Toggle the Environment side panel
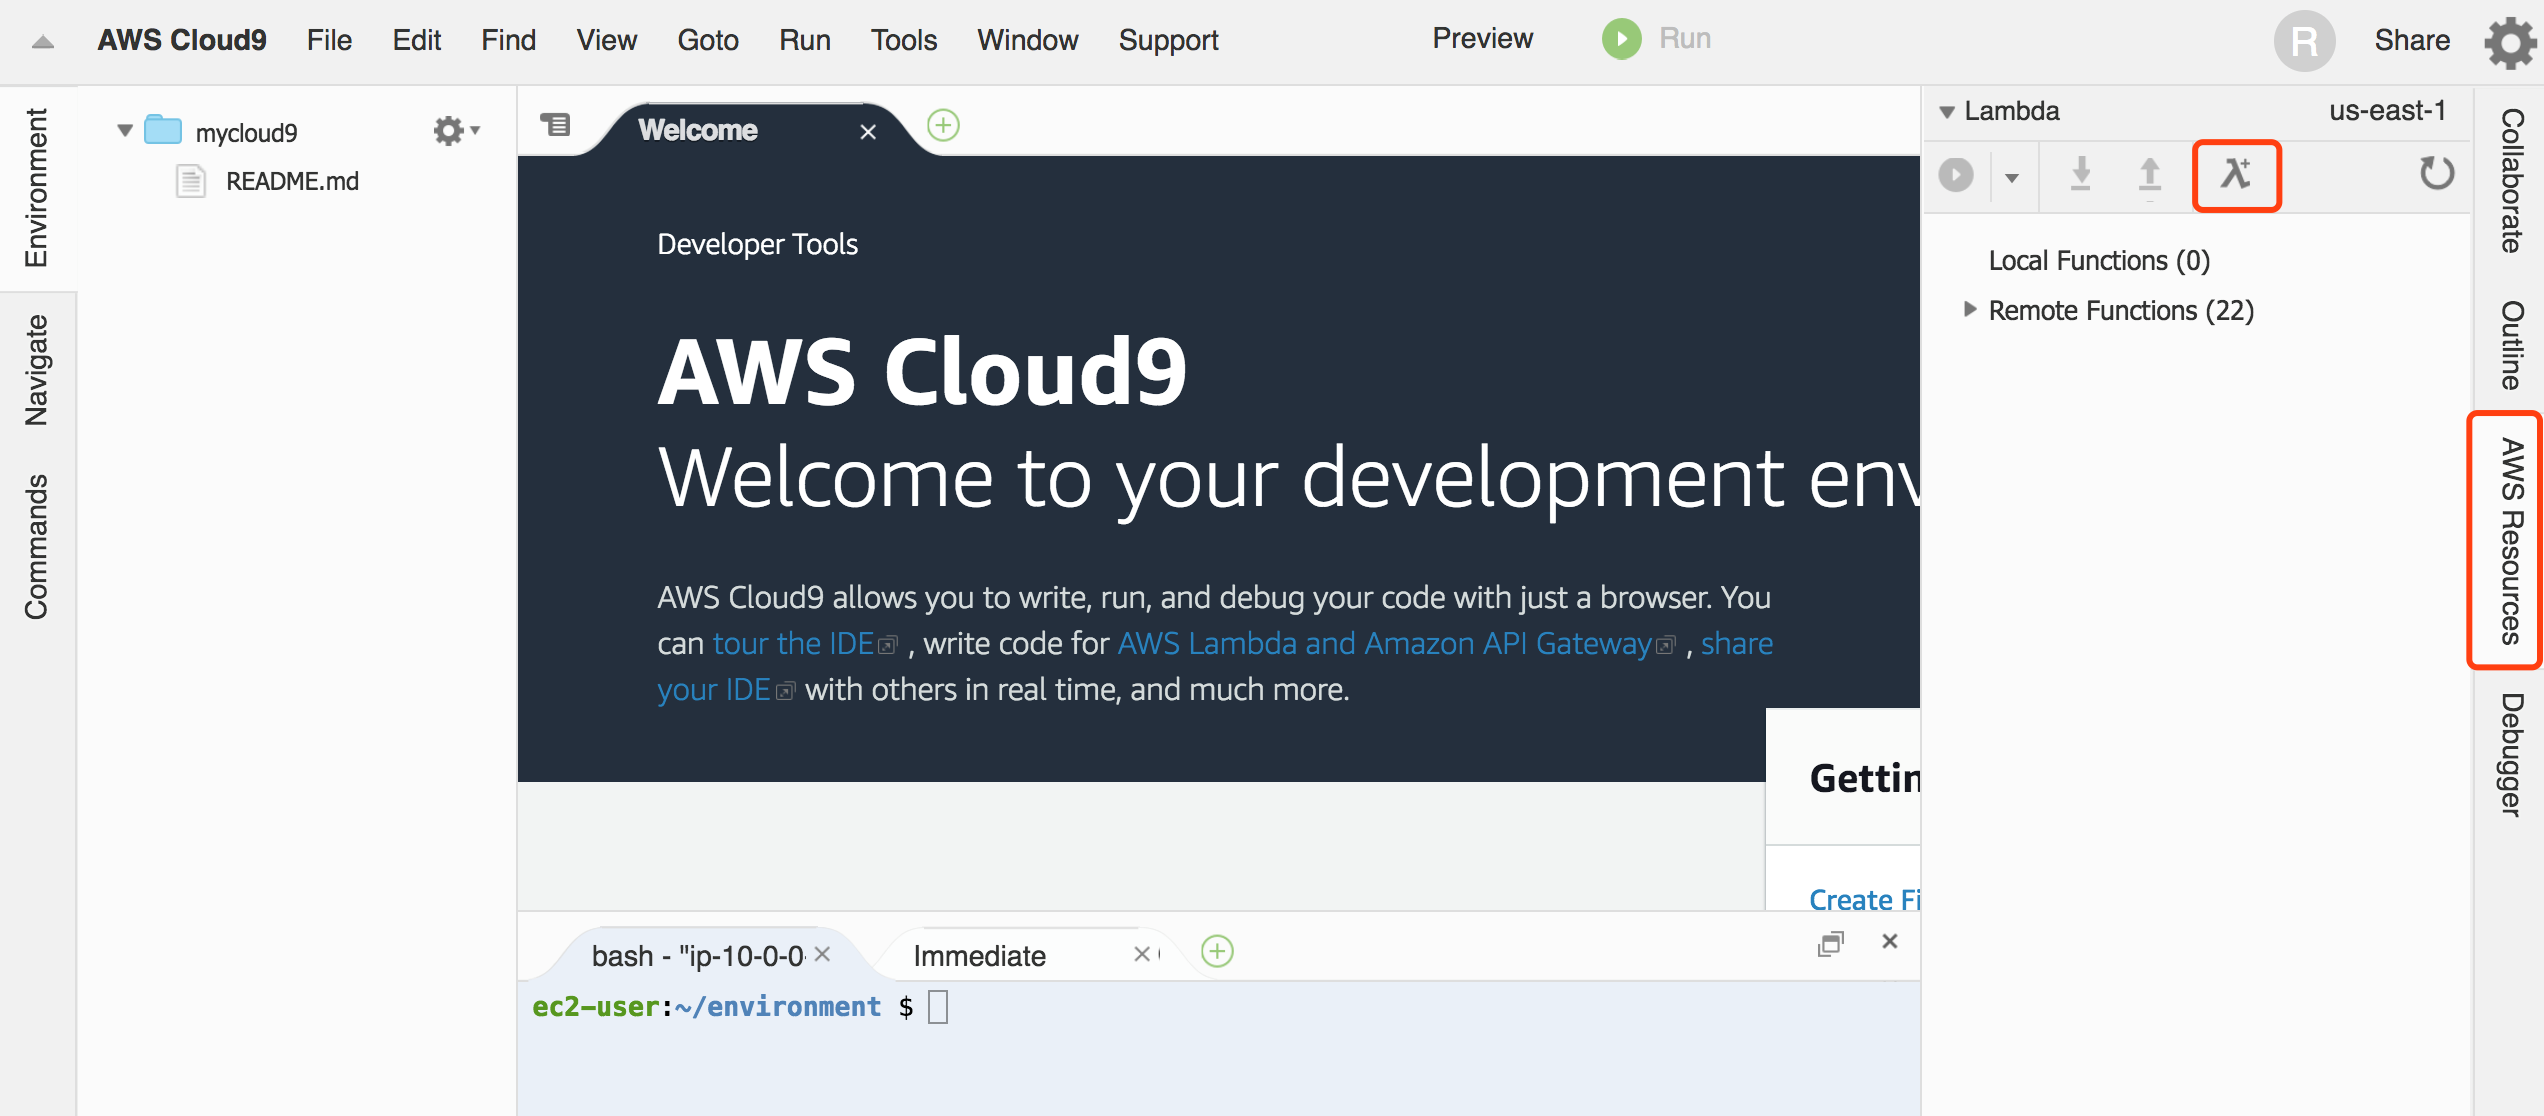 point(36,188)
